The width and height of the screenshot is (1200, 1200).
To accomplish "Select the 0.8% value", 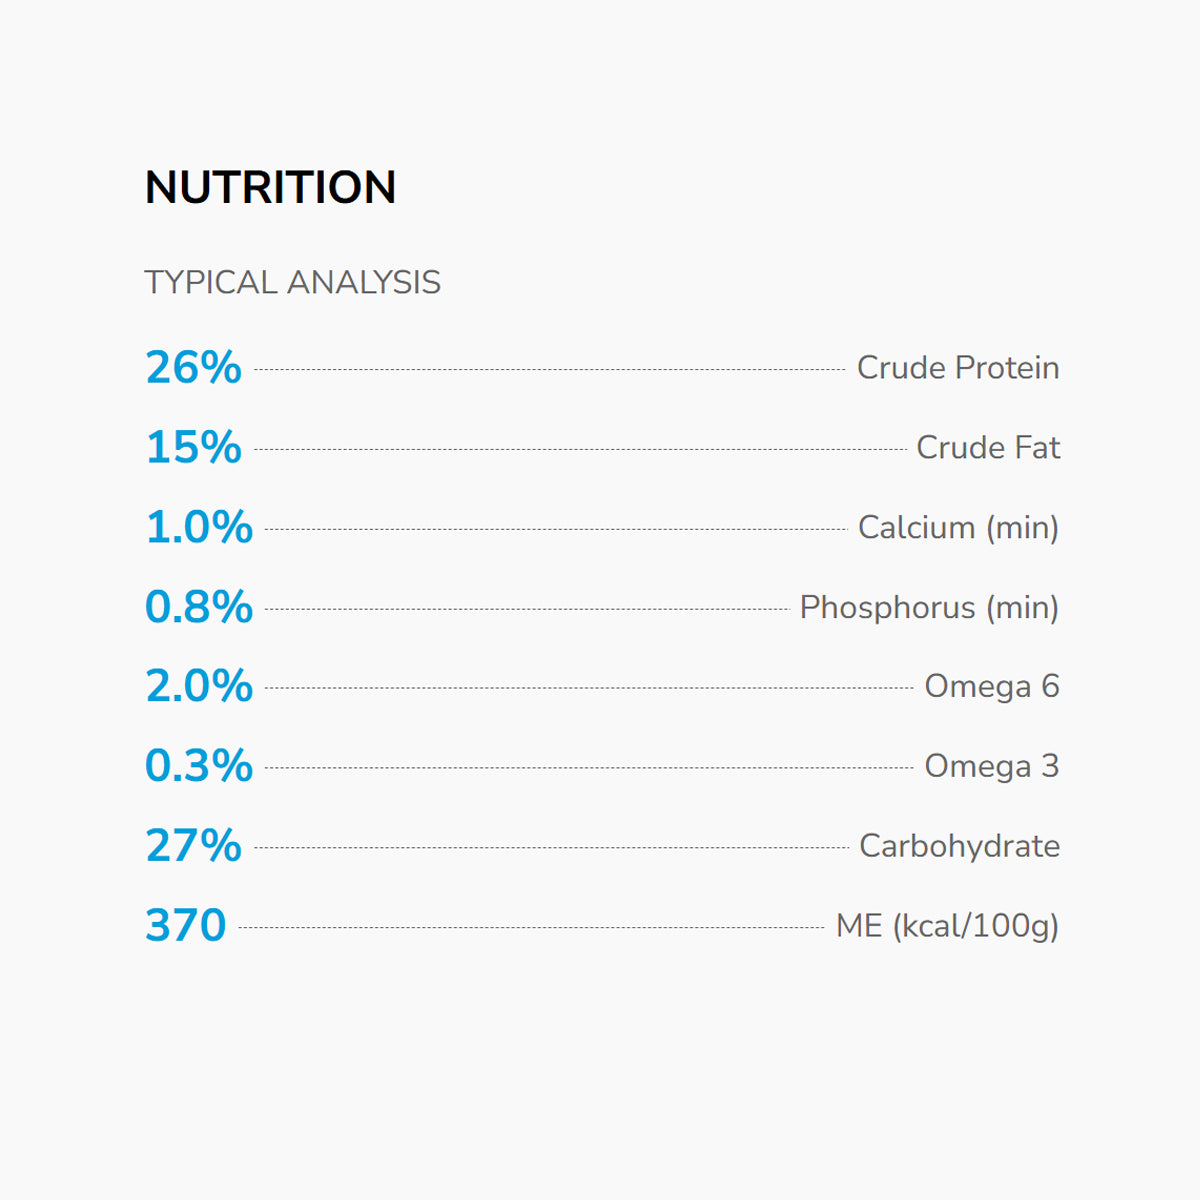I will pos(199,607).
